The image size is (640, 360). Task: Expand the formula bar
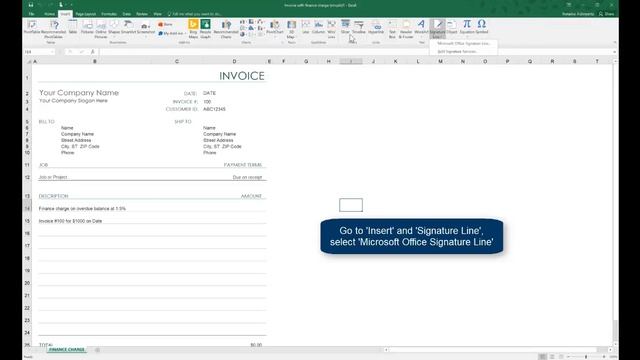pyautogui.click(x=614, y=52)
